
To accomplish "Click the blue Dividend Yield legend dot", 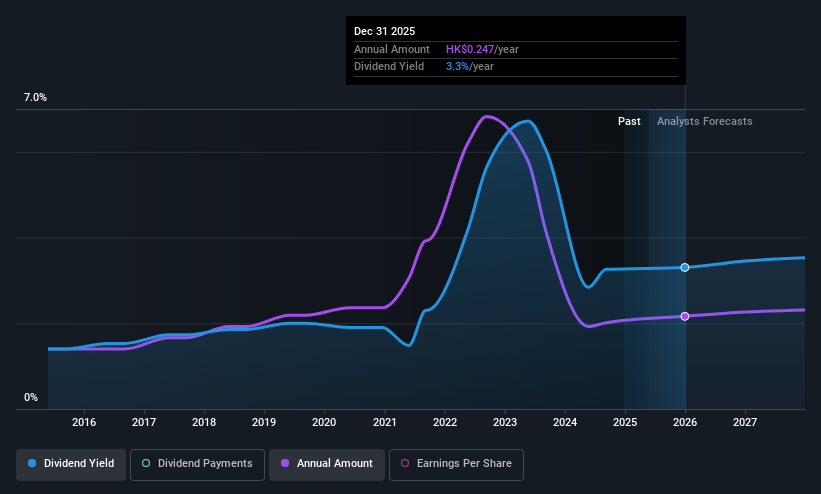I will coord(32,464).
